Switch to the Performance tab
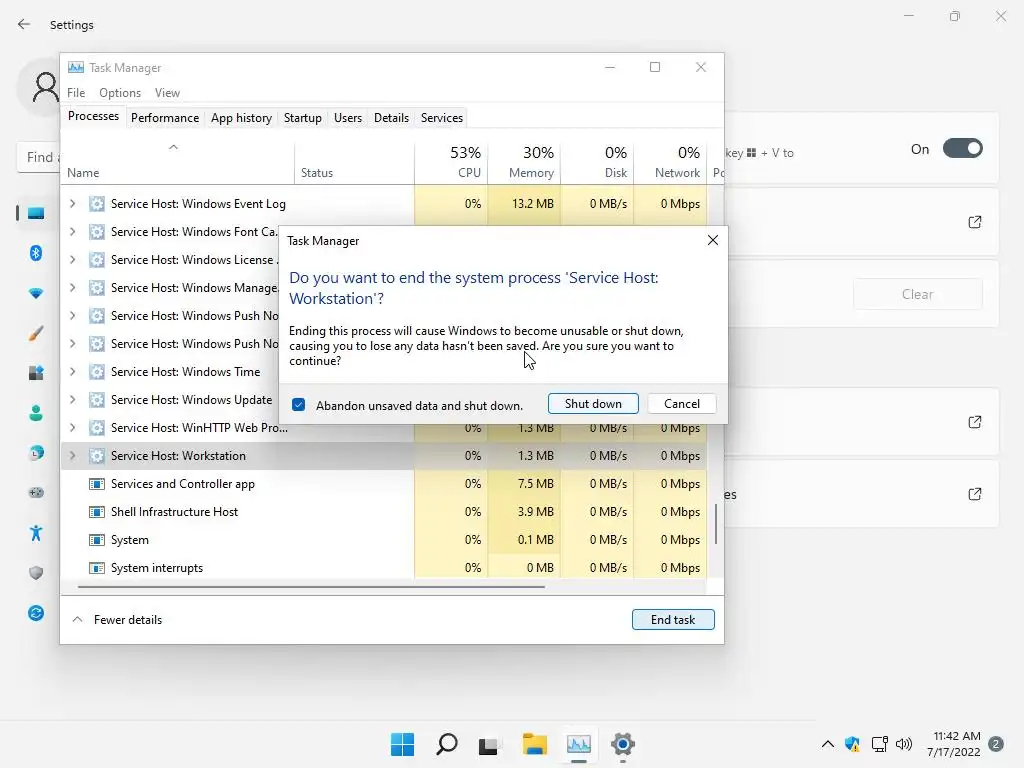The width and height of the screenshot is (1024, 768). pyautogui.click(x=165, y=118)
